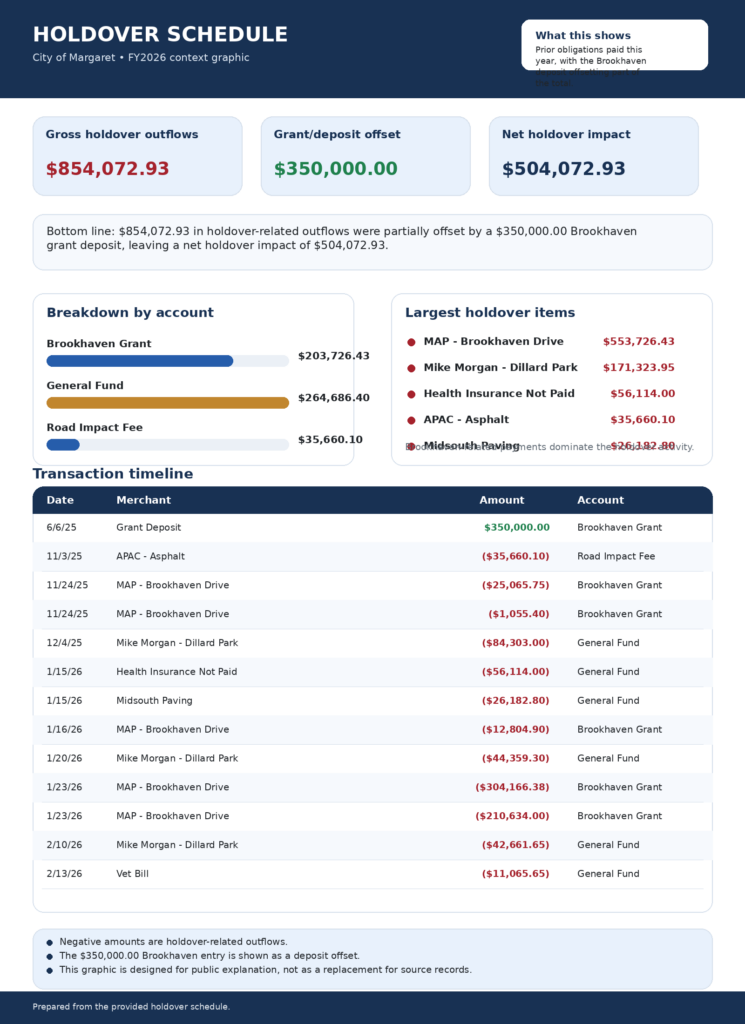Viewport: 745px width, 1024px height.
Task: Click the red bullet beside MAP - Brookhaven Drive
Action: (x=411, y=342)
